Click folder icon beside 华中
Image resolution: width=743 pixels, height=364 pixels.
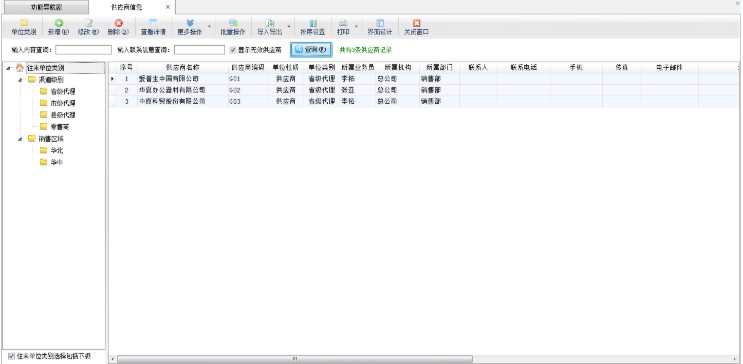(x=44, y=162)
